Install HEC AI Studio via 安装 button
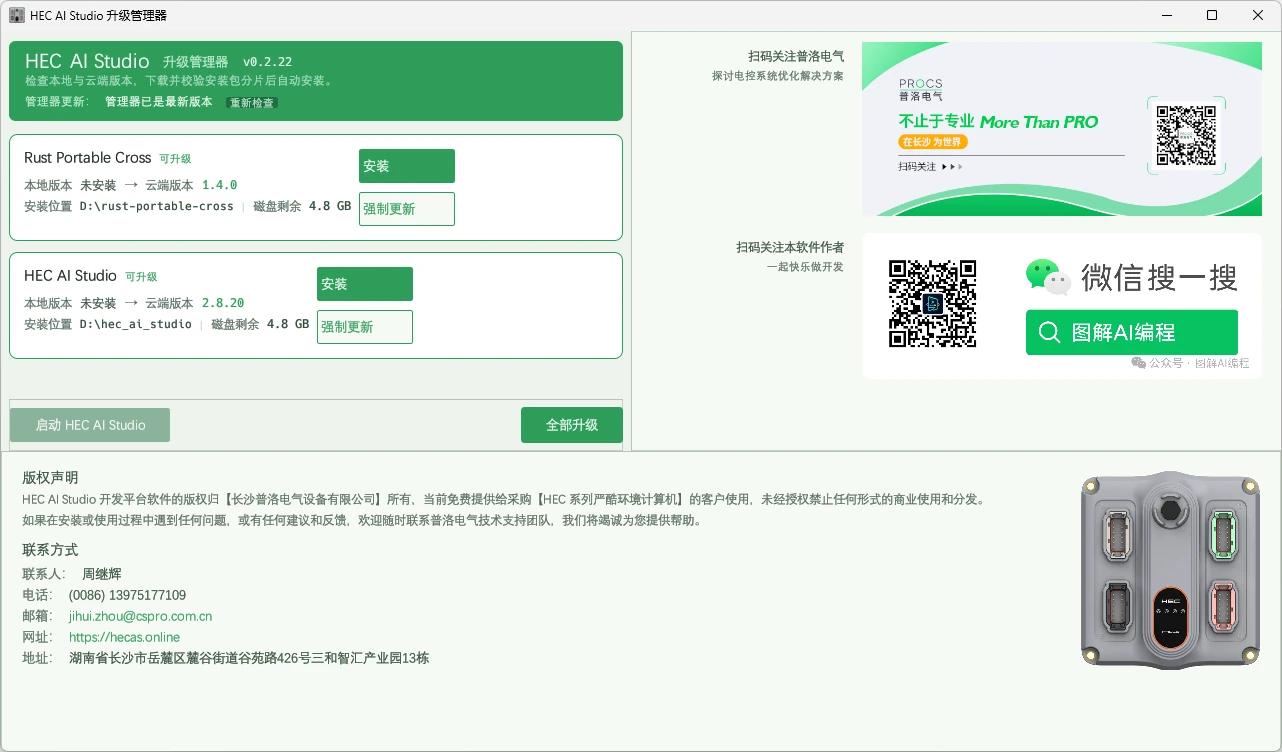1282x752 pixels. [x=365, y=284]
